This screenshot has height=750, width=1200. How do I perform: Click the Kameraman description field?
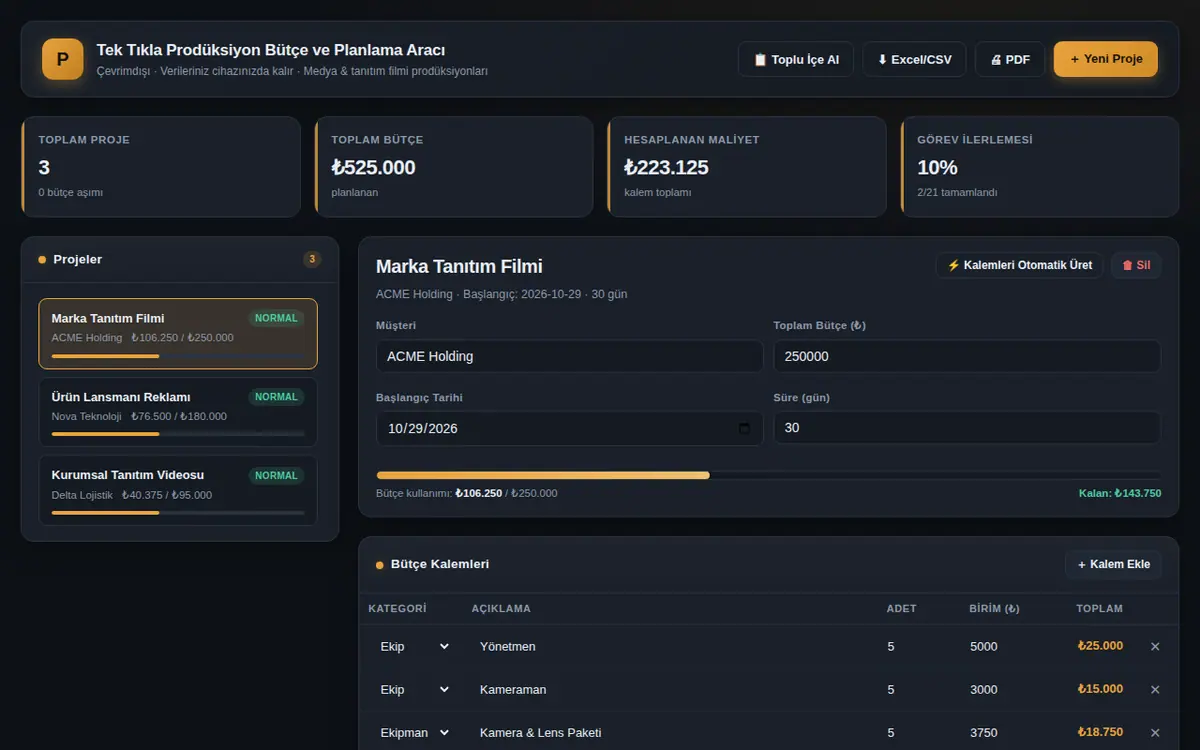(x=673, y=690)
